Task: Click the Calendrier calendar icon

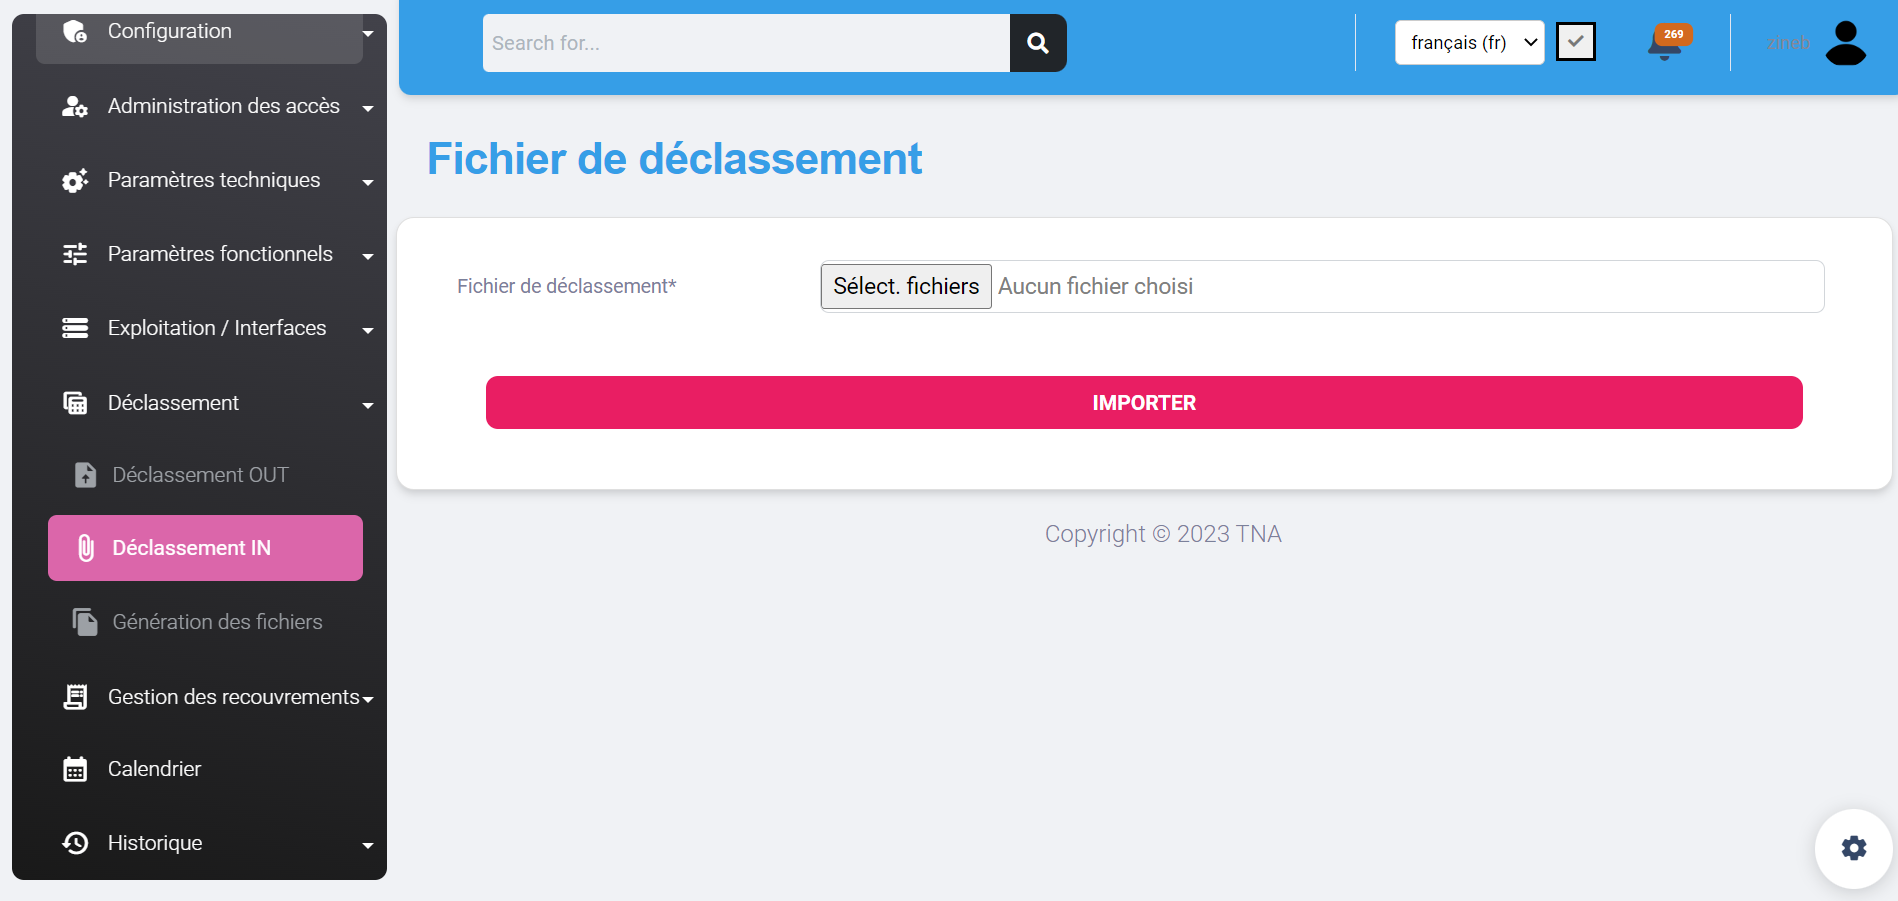Action: (x=75, y=769)
